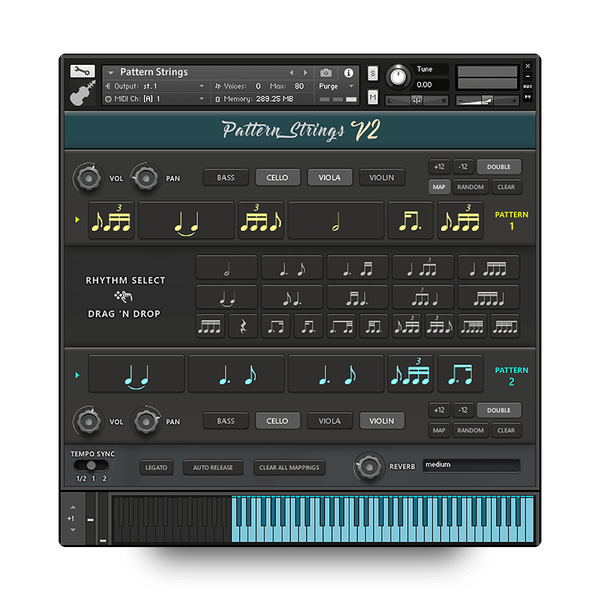This screenshot has width=600, height=600.
Task: Toggle CELLO for Pattern 1
Action: [277, 178]
